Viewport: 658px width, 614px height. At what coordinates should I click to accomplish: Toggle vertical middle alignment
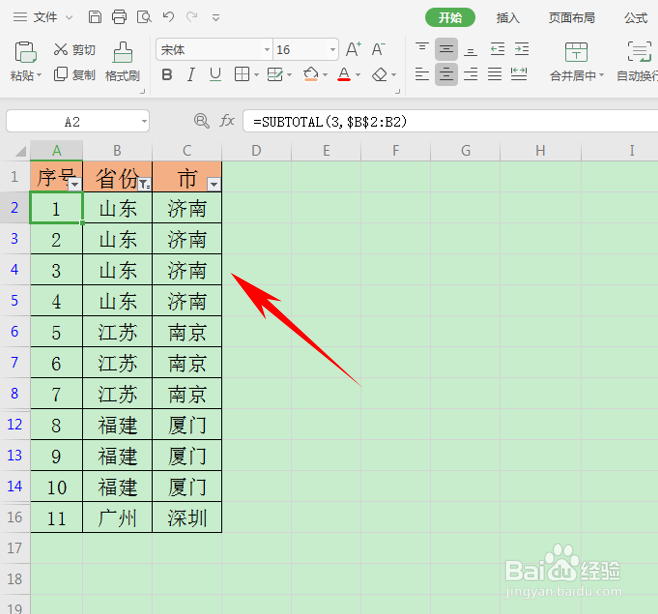point(446,49)
